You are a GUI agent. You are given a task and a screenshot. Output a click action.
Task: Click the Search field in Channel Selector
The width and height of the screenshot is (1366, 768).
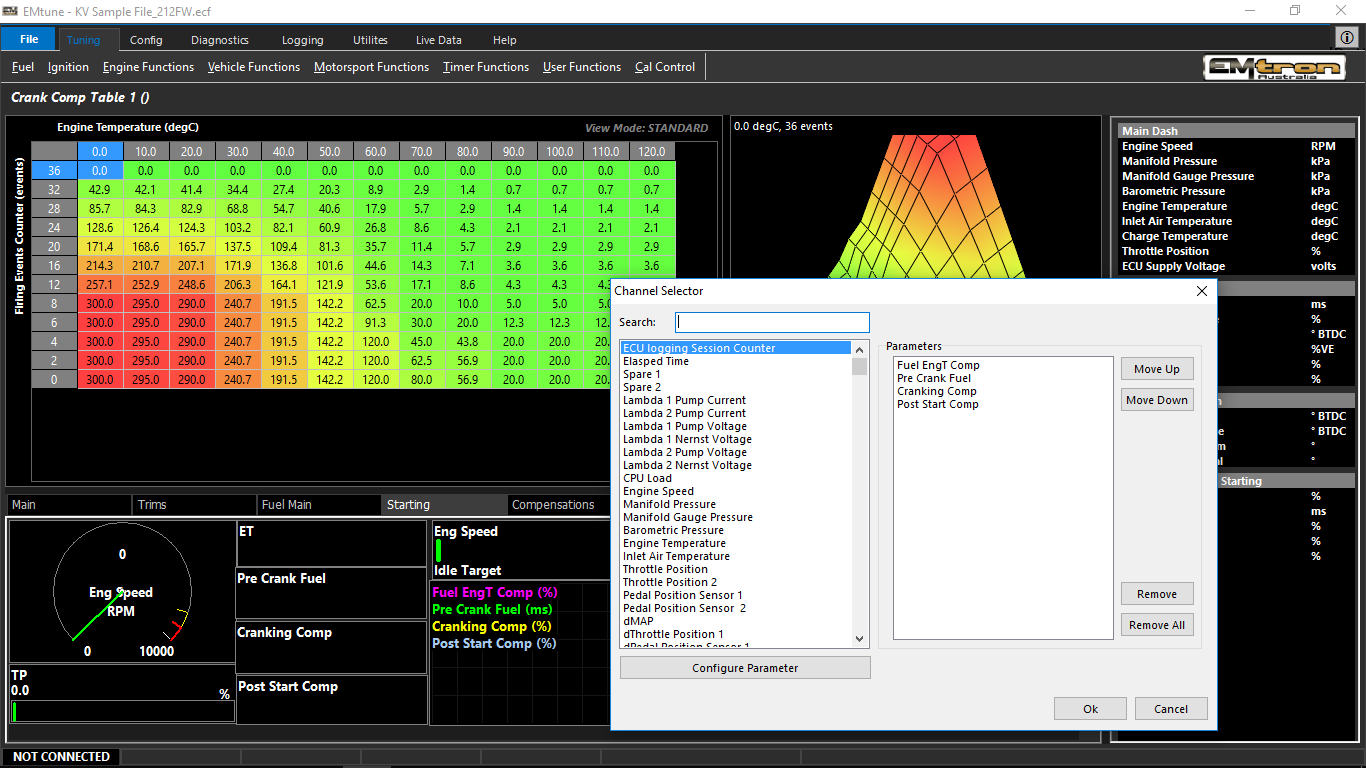[x=772, y=322]
